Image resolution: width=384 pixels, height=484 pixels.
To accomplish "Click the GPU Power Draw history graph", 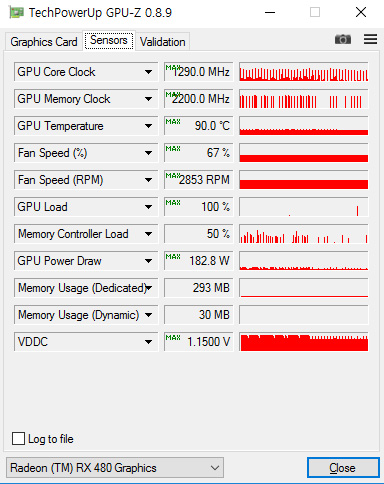I will [304, 261].
